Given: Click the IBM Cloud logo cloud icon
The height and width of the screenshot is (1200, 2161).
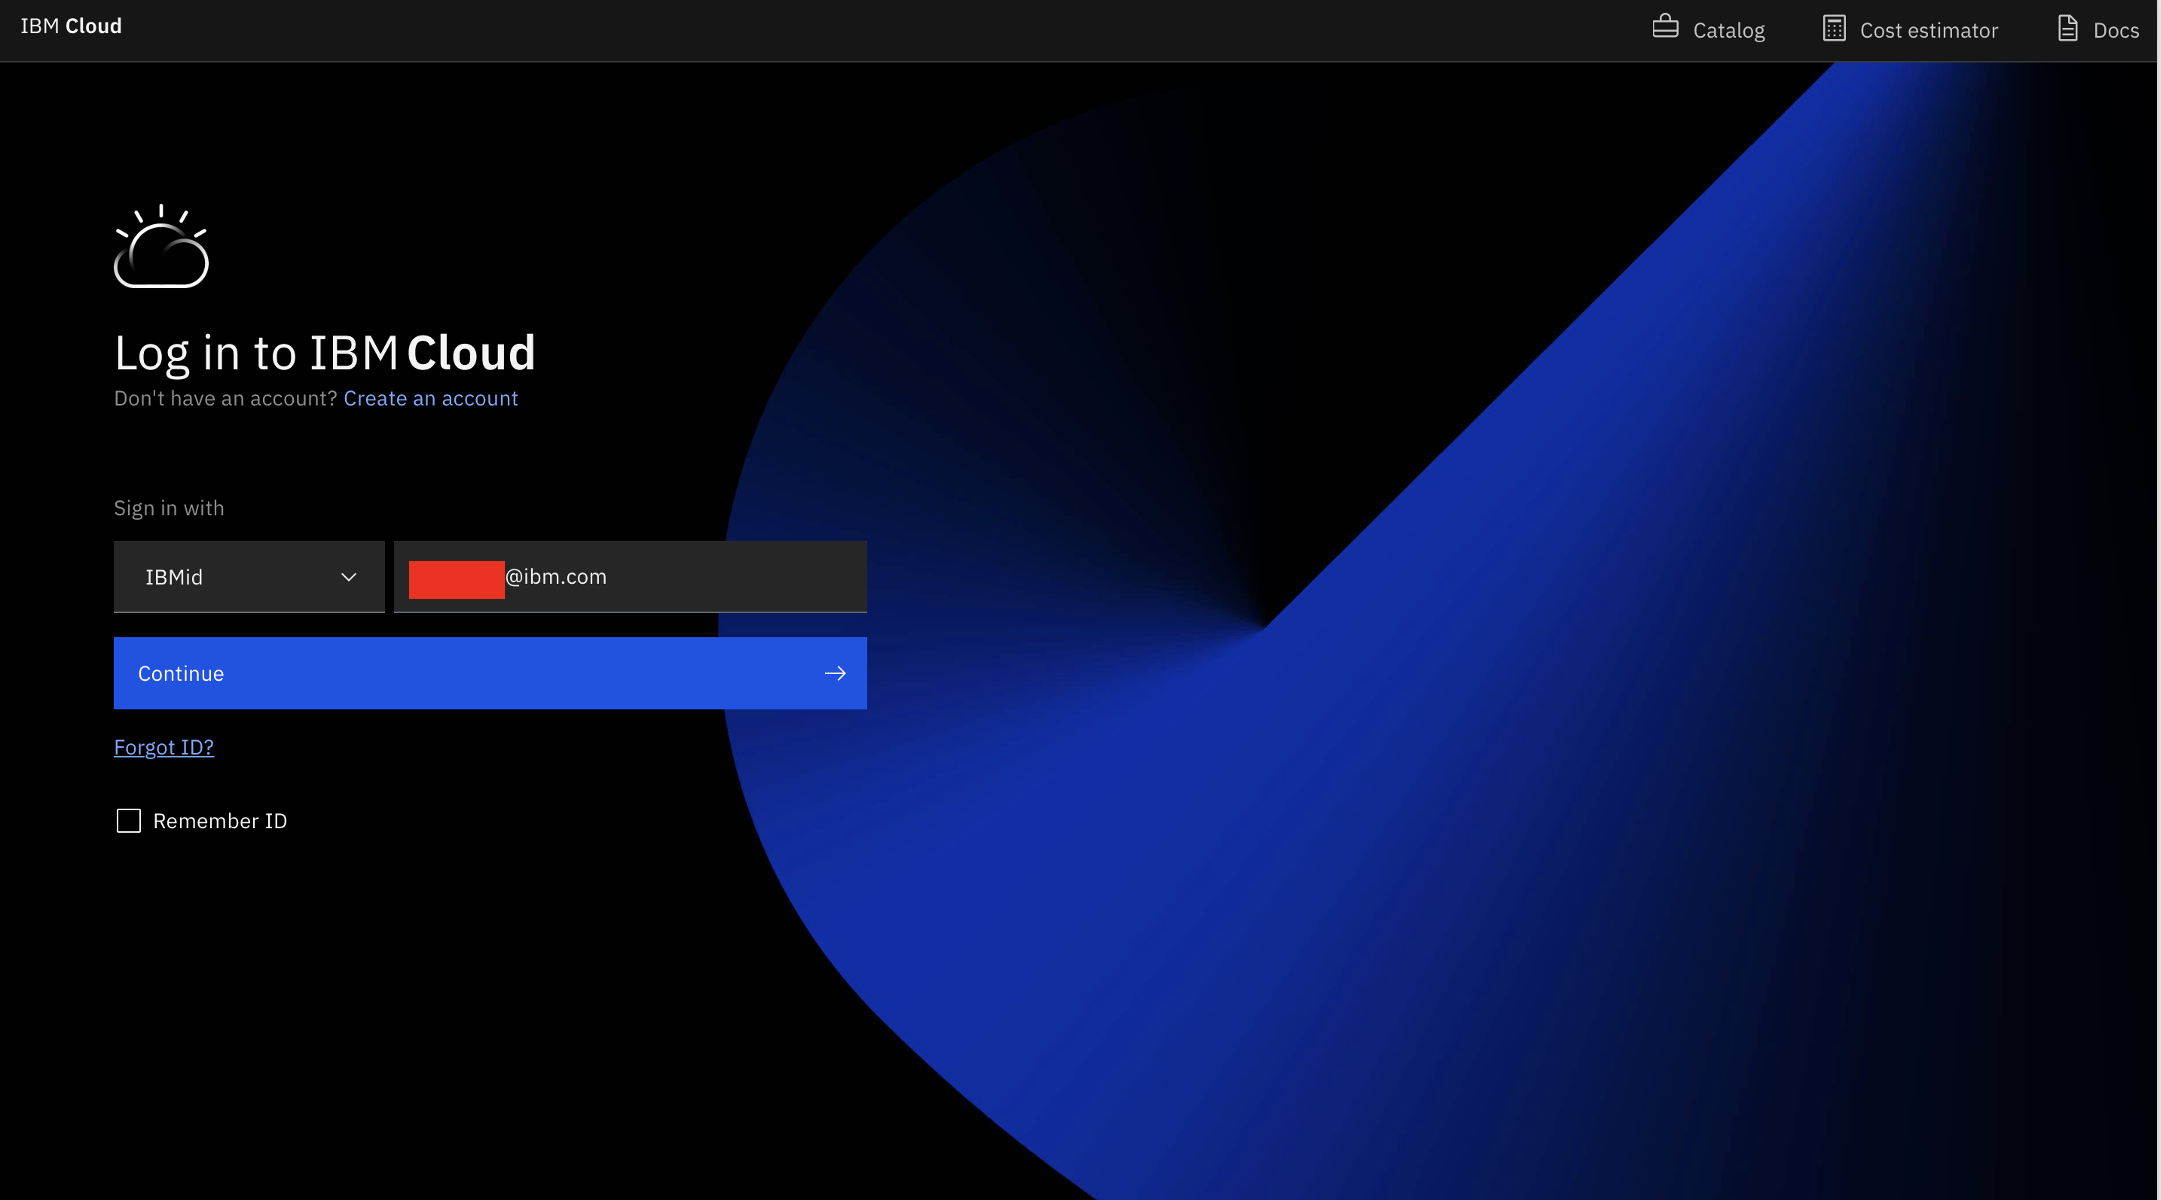Looking at the screenshot, I should (x=160, y=247).
